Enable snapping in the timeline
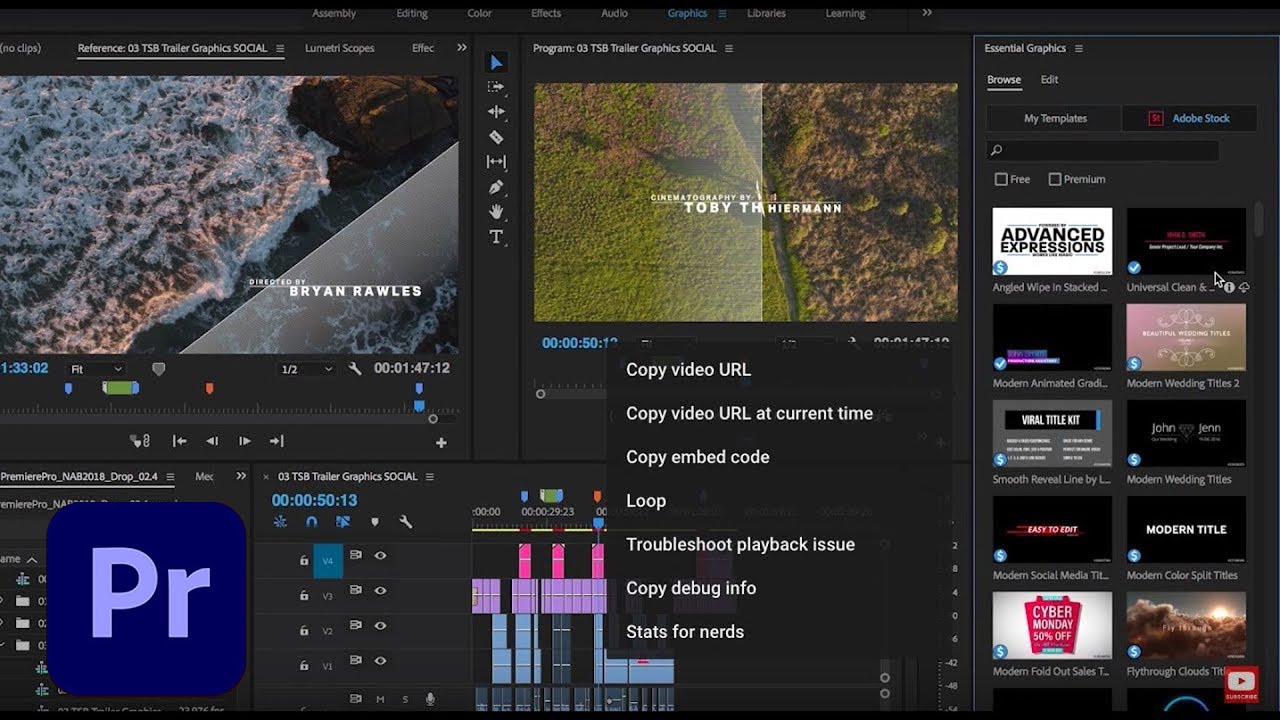Image resolution: width=1280 pixels, height=720 pixels. (311, 522)
